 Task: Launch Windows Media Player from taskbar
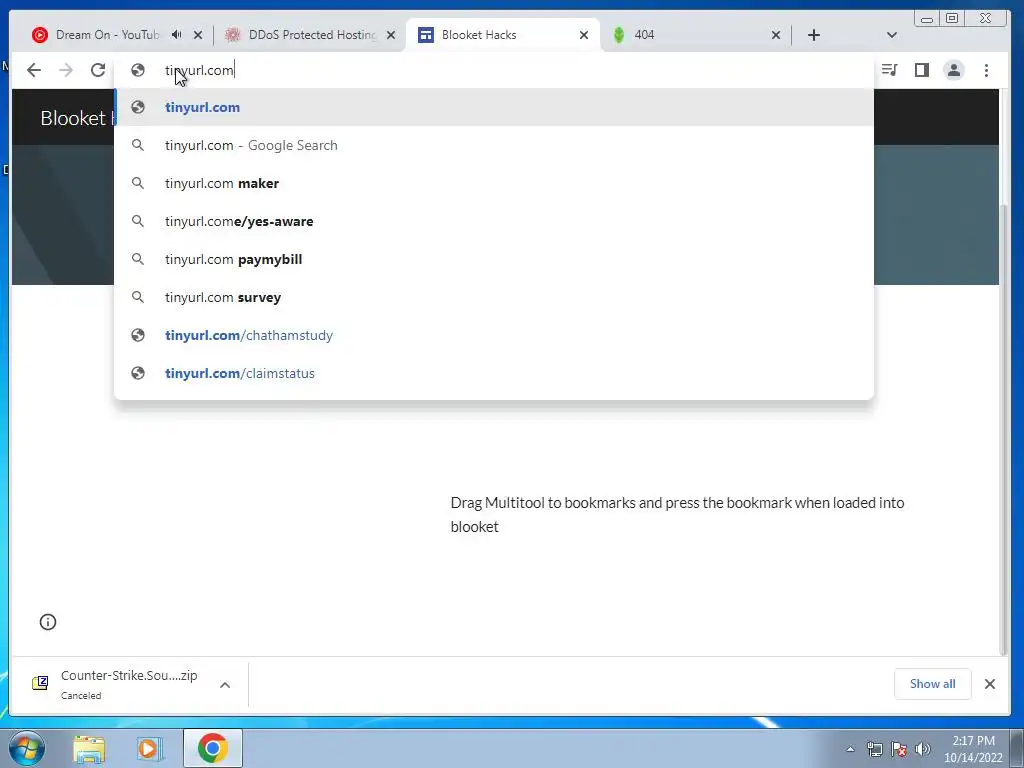(x=149, y=748)
